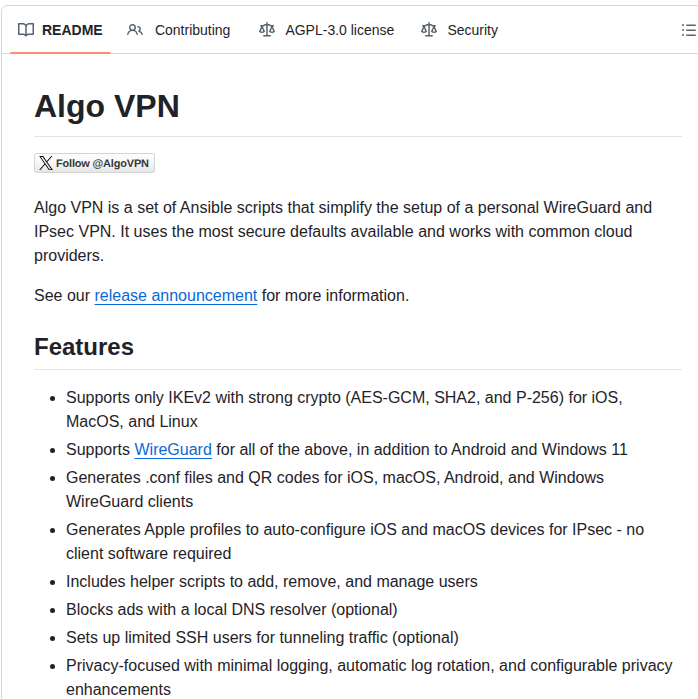698x699 pixels.
Task: Click the bullet about blocking ads with DNS
Action: (x=231, y=609)
